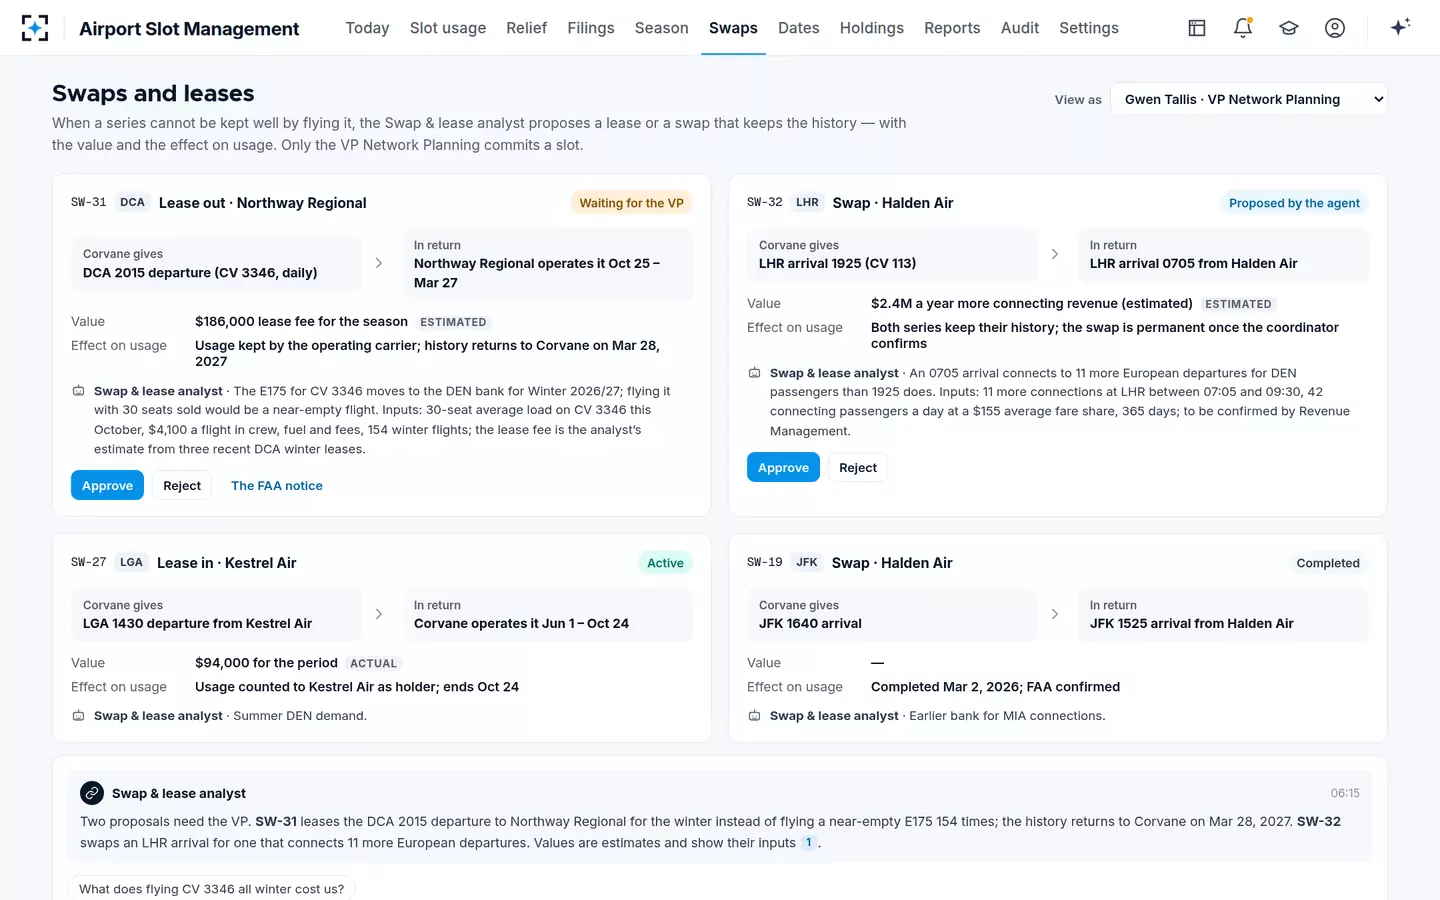1440x900 pixels.
Task: Open the layout panel icon in header
Action: 1197,28
